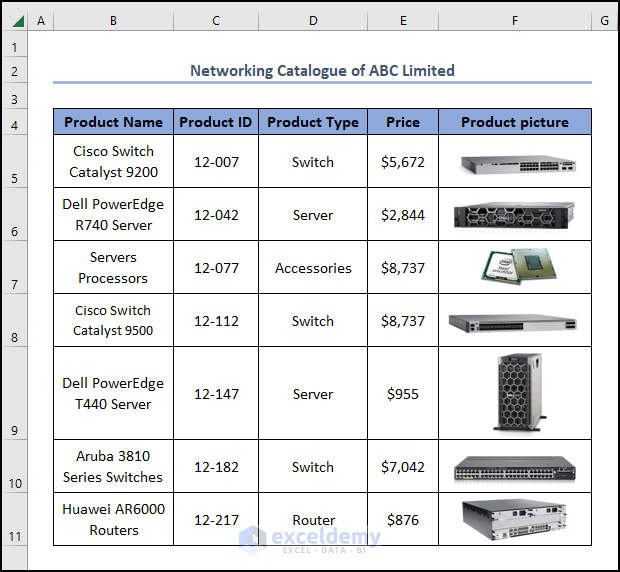Click product ID 12-007

(216, 161)
